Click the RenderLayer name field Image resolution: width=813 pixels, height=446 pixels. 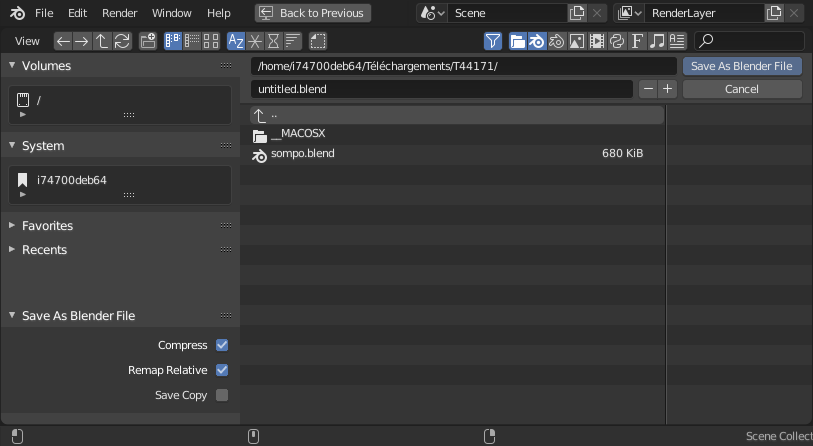pyautogui.click(x=704, y=13)
